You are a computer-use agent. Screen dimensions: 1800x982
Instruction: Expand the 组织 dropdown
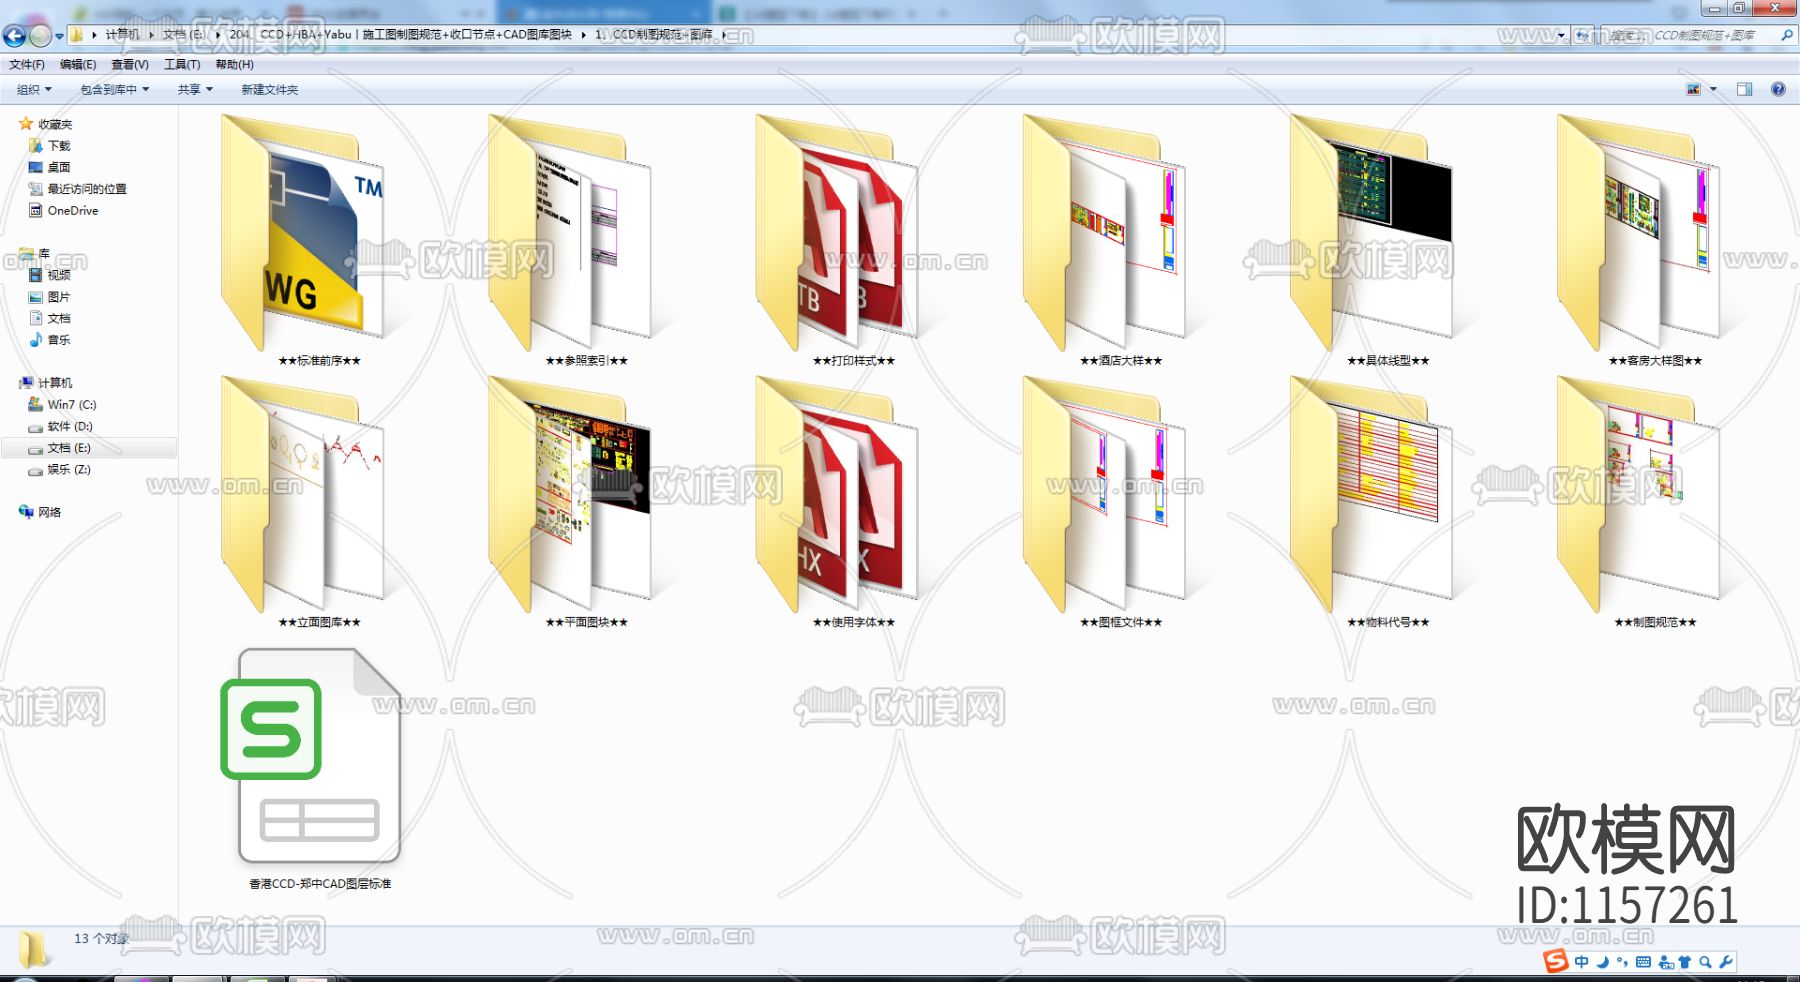point(34,89)
